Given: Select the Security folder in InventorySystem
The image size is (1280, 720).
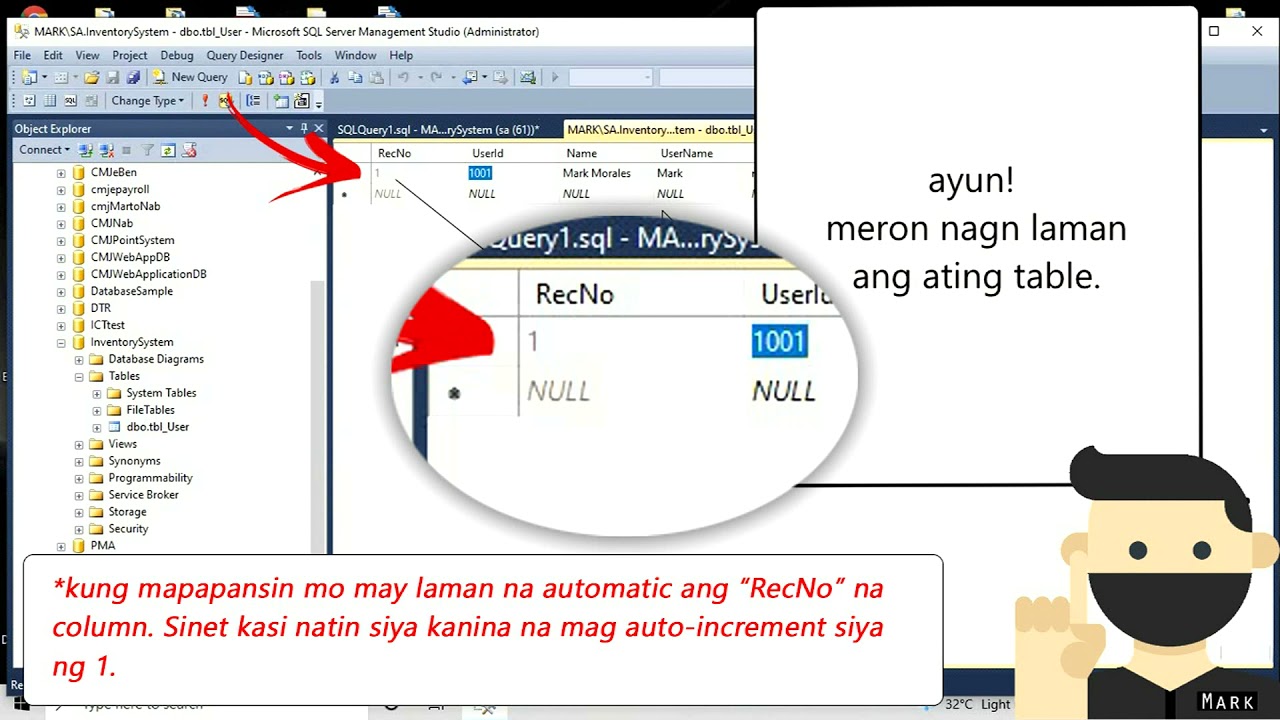Looking at the screenshot, I should click(128, 529).
